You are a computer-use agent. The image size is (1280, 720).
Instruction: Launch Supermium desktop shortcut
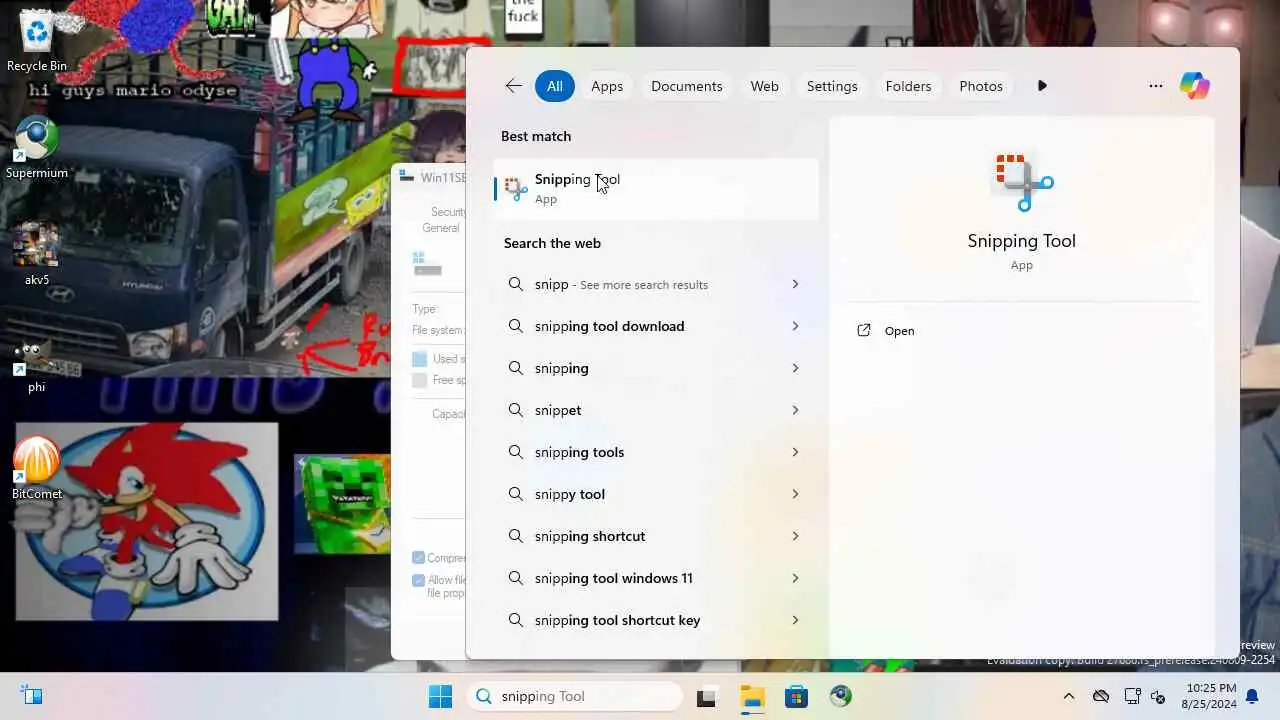coord(37,149)
